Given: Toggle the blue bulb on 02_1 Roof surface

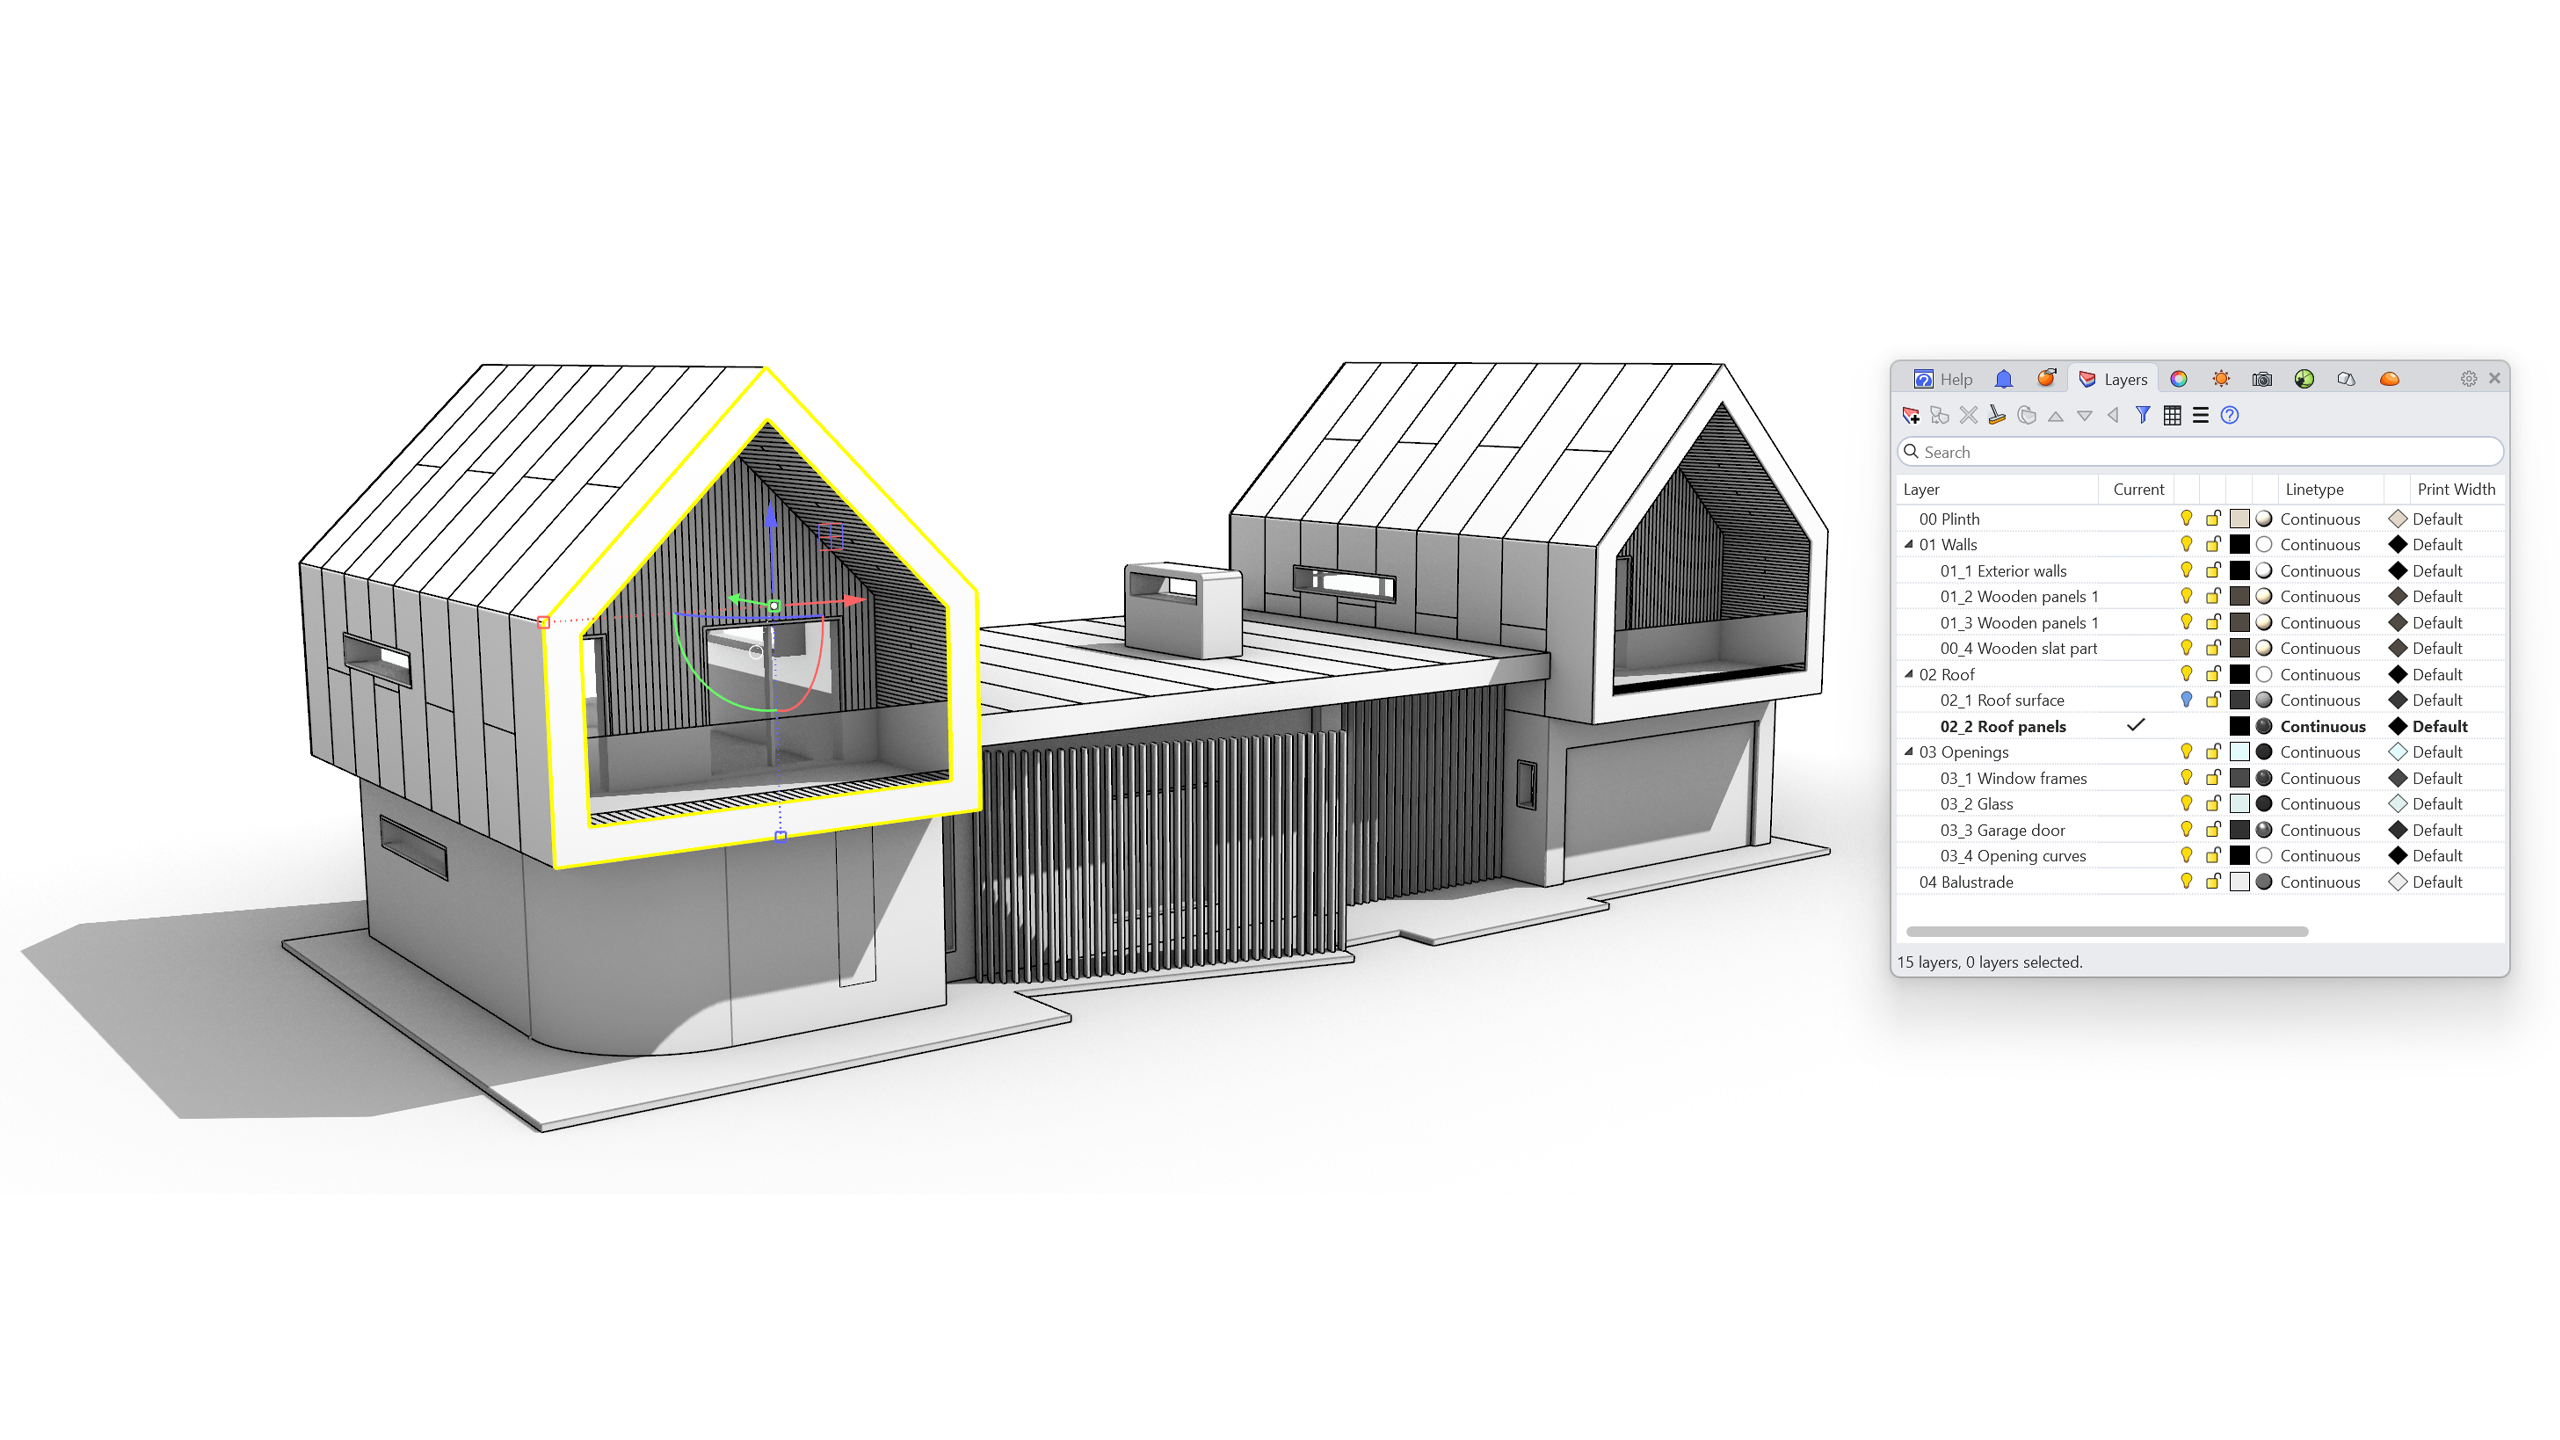Looking at the screenshot, I should pyautogui.click(x=2187, y=700).
